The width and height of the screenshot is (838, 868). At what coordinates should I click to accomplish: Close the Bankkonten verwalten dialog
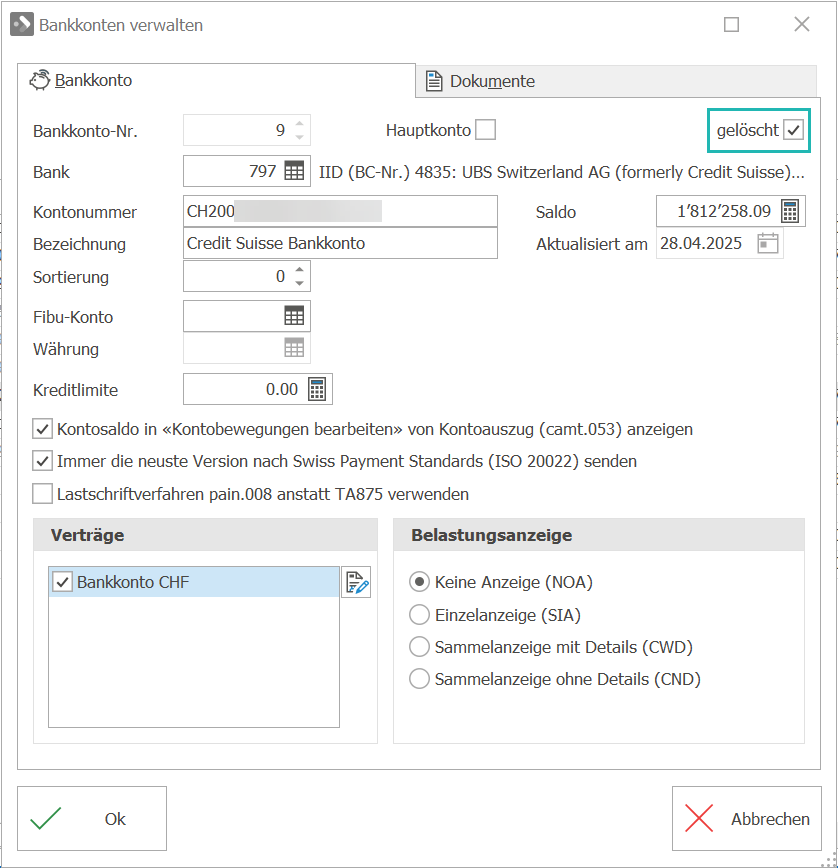point(801,24)
